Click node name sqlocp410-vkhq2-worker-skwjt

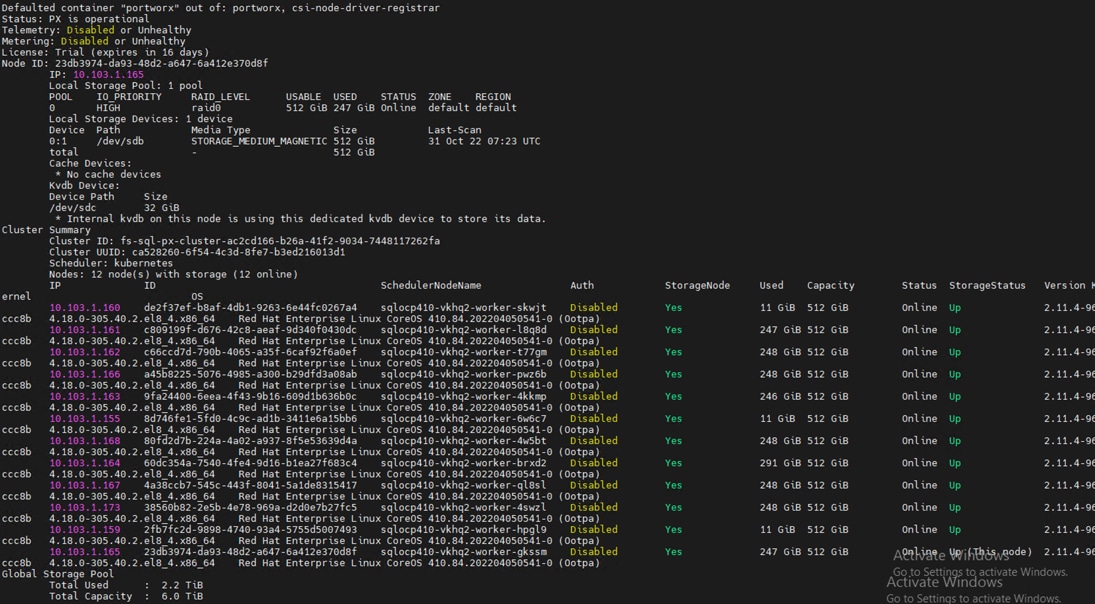[x=464, y=307]
